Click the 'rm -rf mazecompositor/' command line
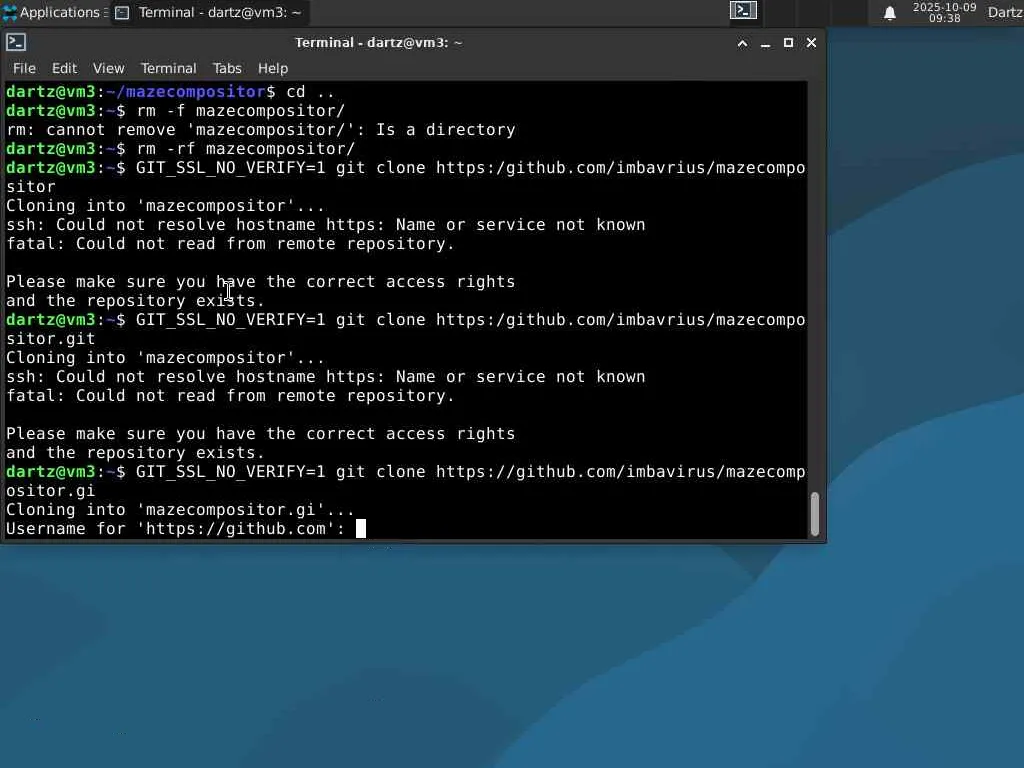 click(181, 149)
